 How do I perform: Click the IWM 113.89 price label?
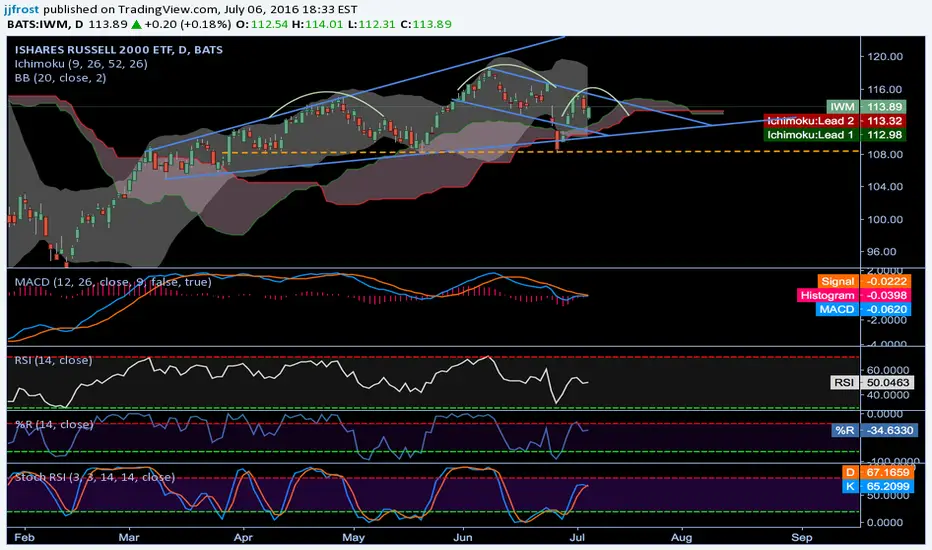coord(867,107)
